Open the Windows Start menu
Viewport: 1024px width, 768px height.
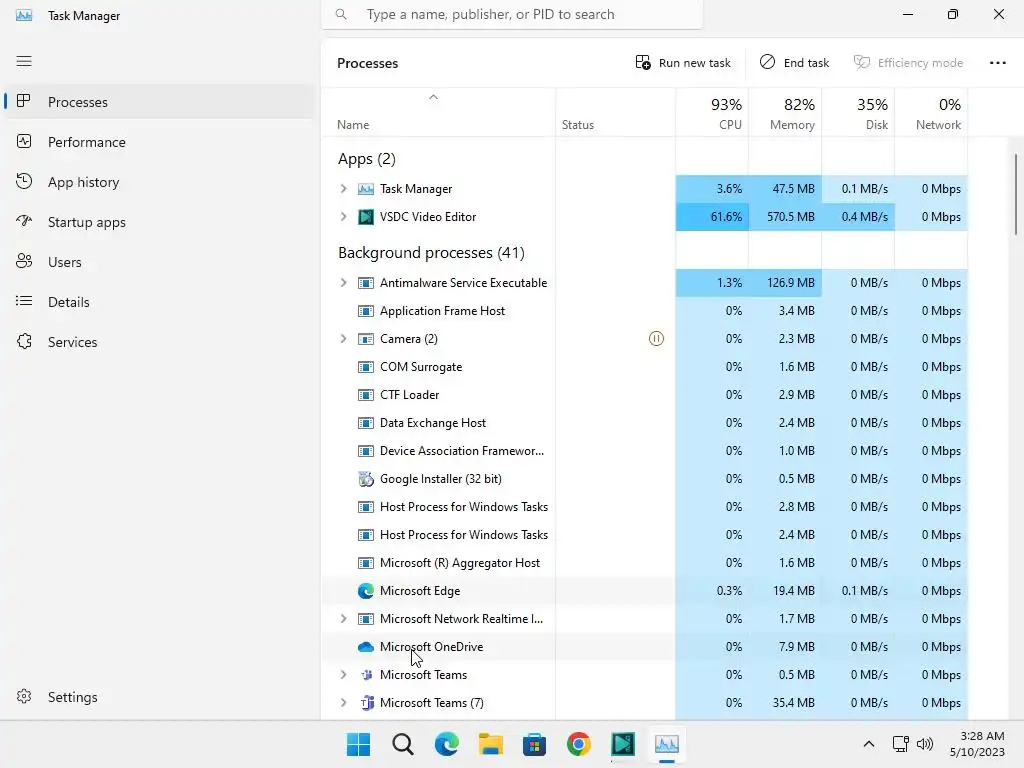359,744
